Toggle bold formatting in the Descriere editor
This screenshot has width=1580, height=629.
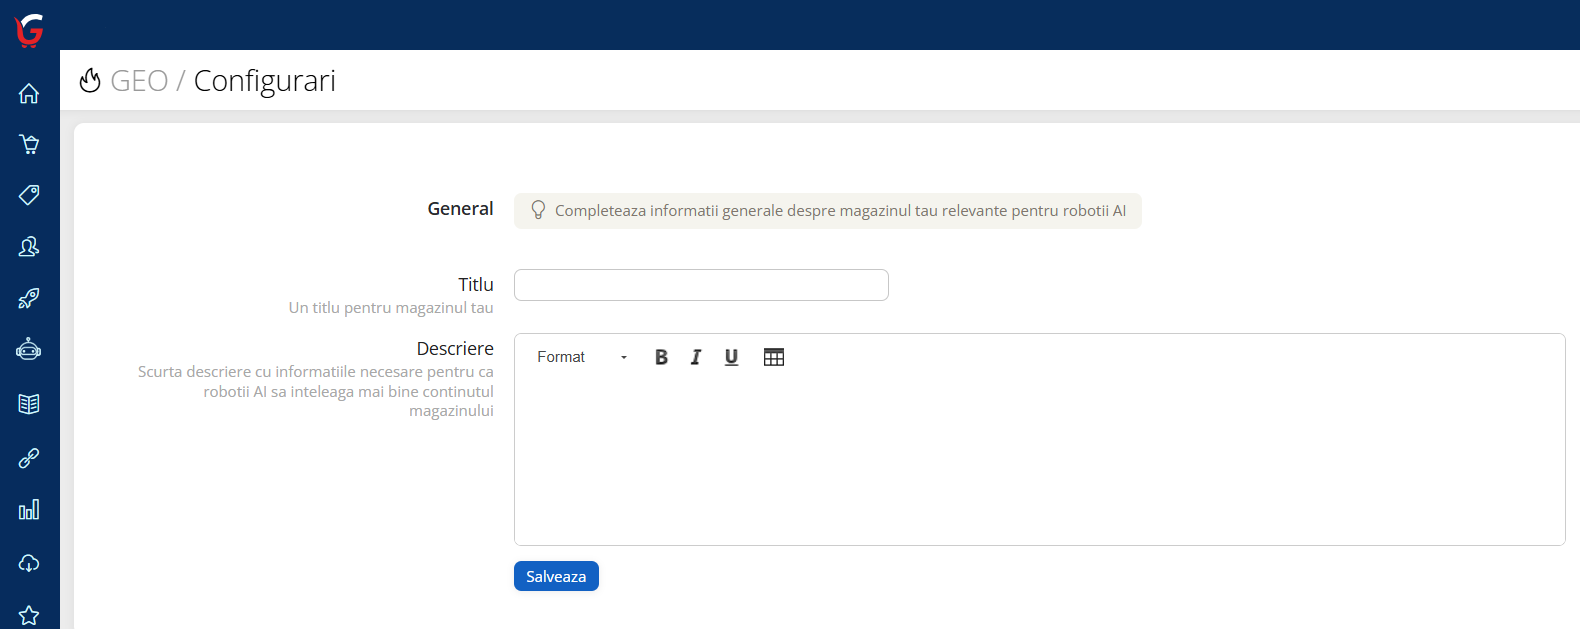point(661,357)
